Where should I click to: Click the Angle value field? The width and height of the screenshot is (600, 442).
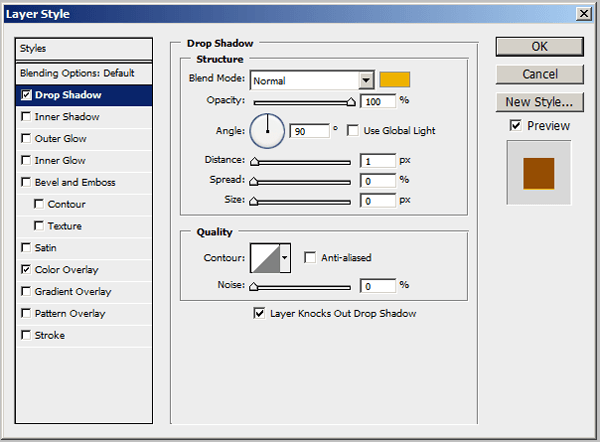(x=310, y=131)
